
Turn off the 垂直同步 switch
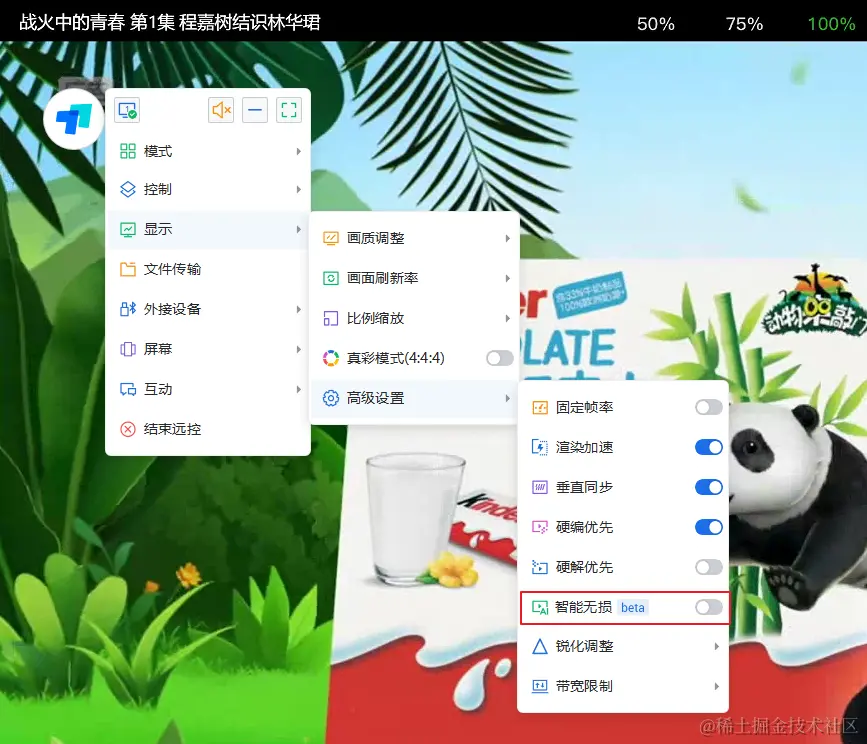(x=709, y=487)
